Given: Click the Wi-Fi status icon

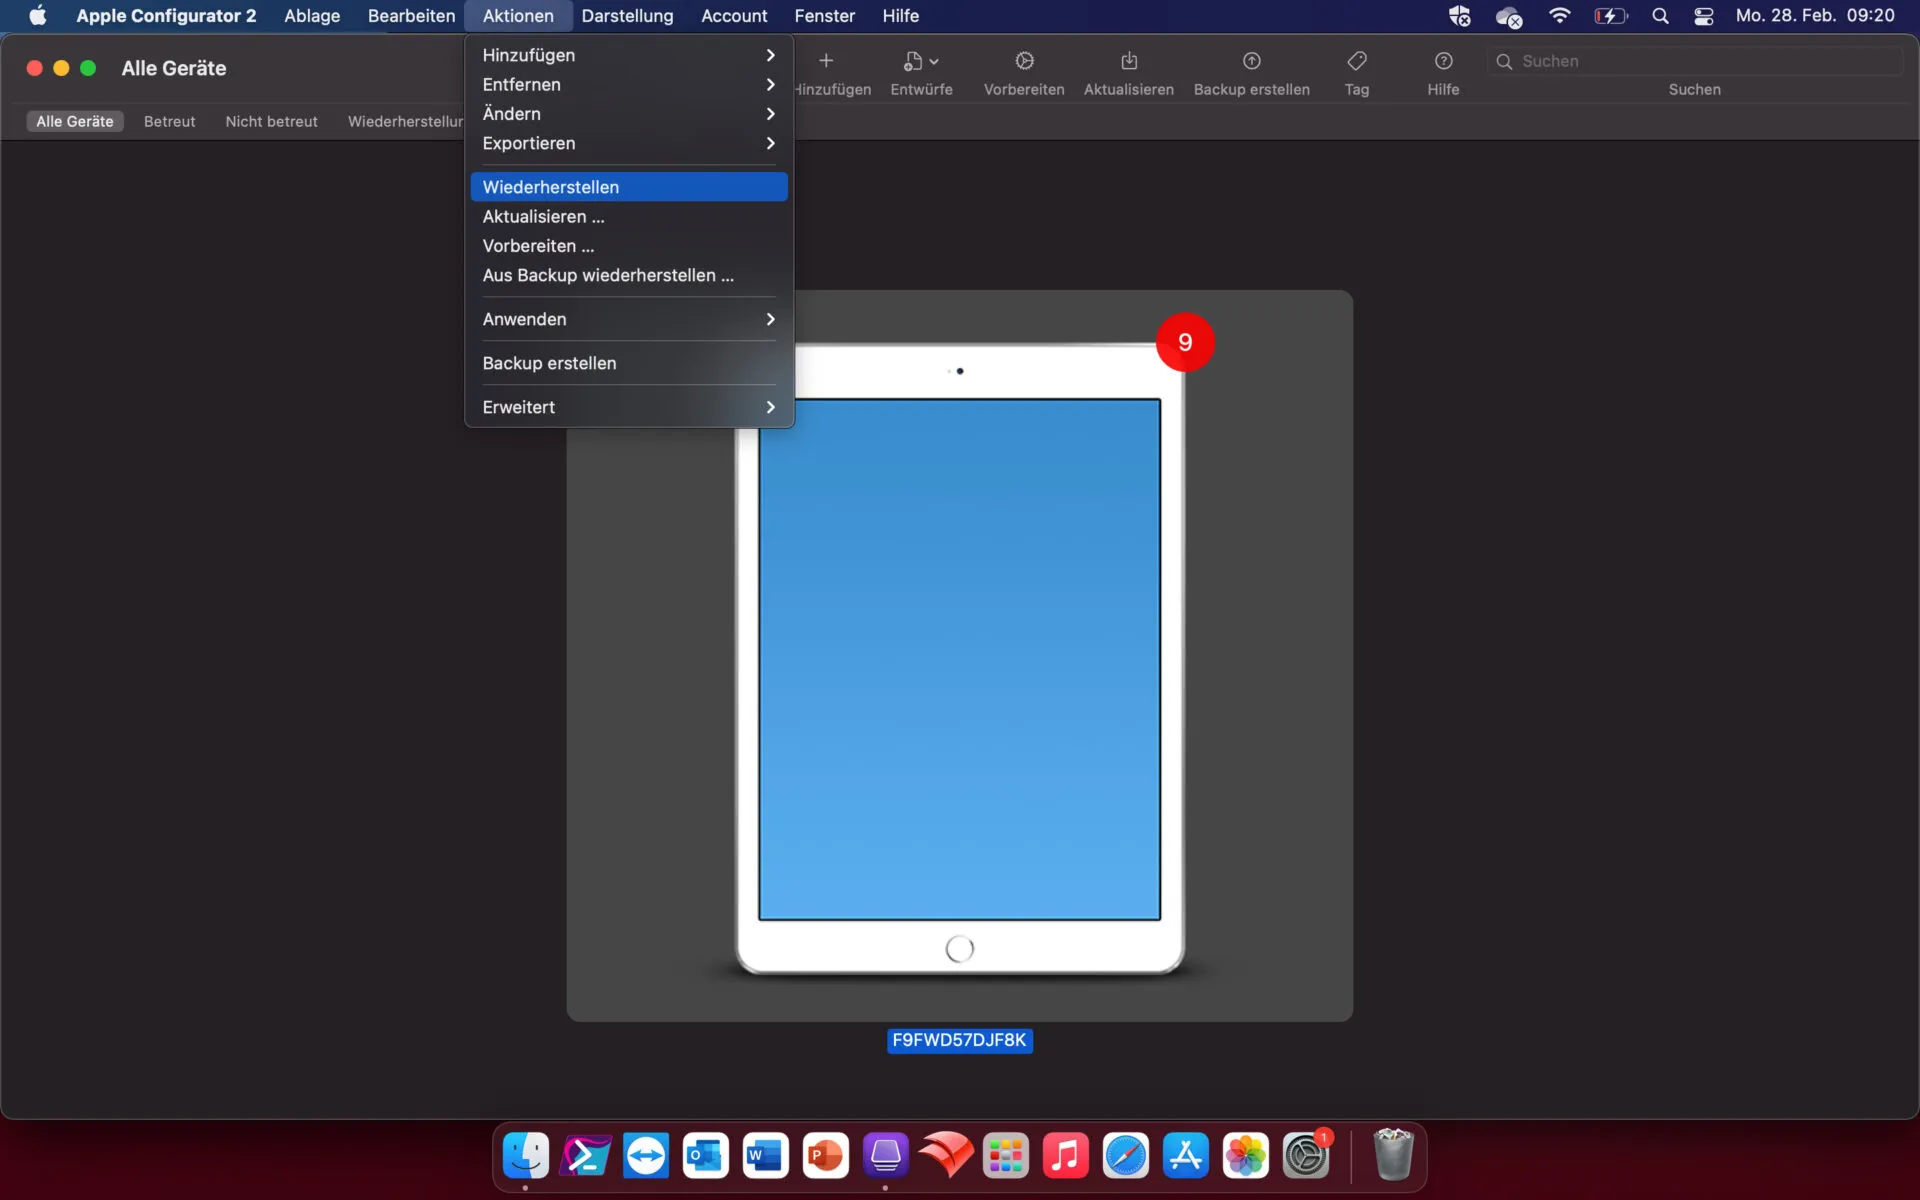Looking at the screenshot, I should [1559, 15].
